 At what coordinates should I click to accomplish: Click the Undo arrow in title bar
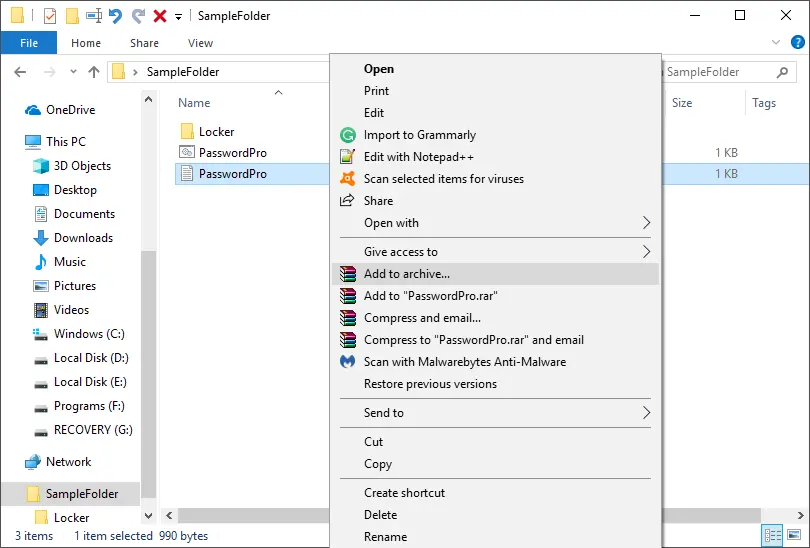[x=115, y=16]
